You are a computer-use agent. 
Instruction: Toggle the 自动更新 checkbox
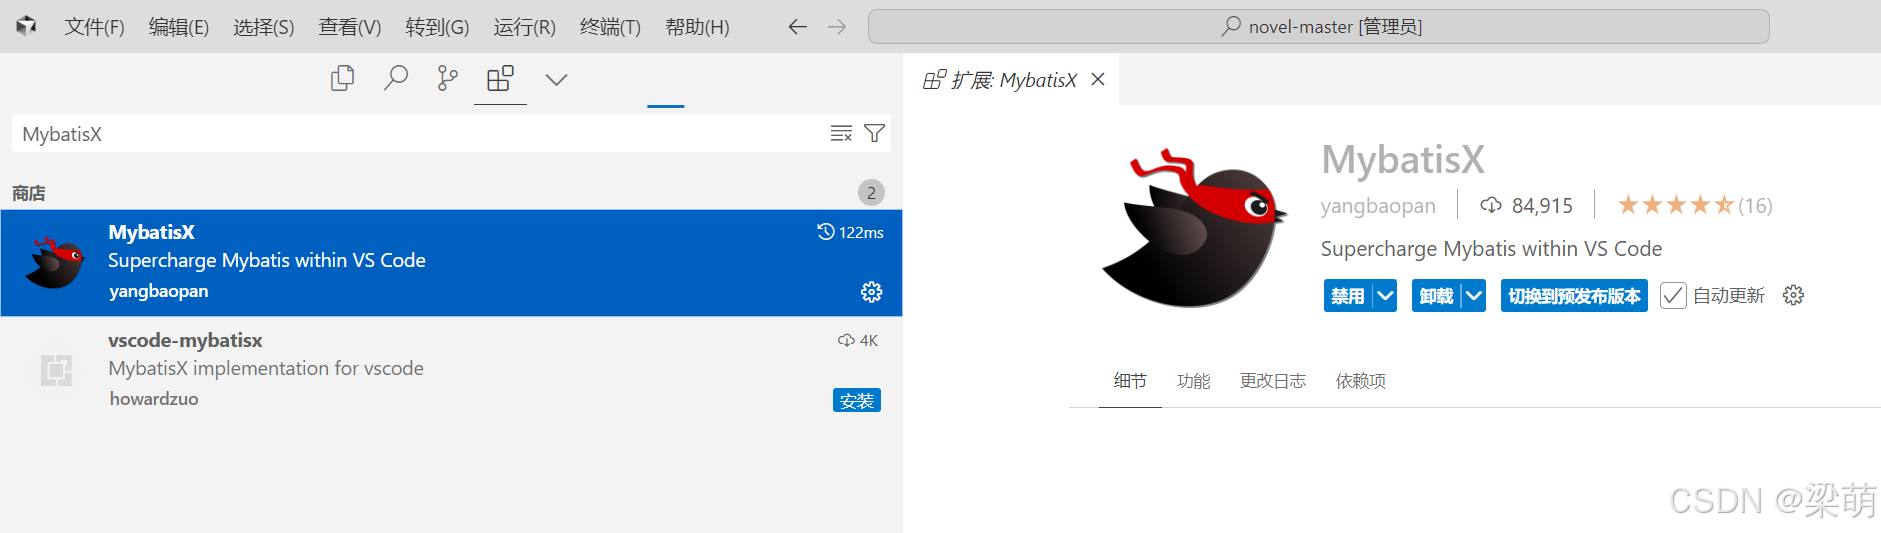(x=1673, y=296)
